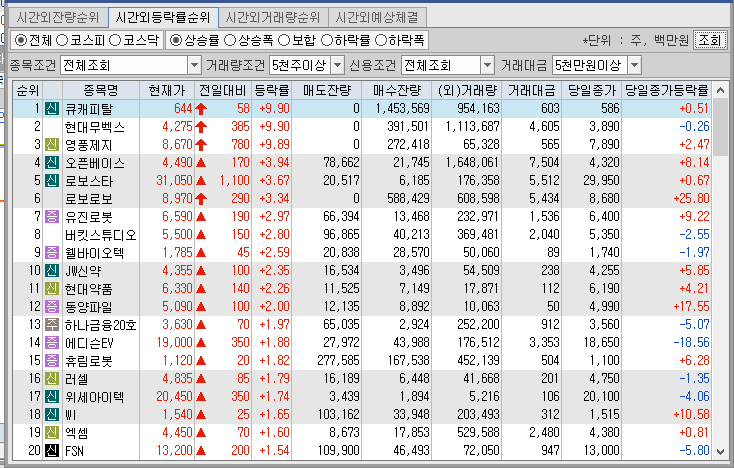Click the stock name 하나금융20호
This screenshot has width=734, height=468.
[101, 325]
